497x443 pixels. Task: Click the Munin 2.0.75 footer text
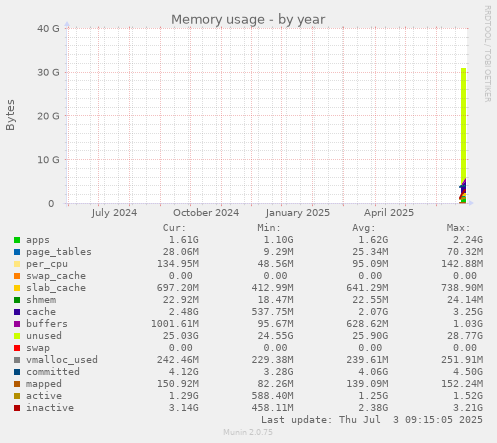point(248,432)
